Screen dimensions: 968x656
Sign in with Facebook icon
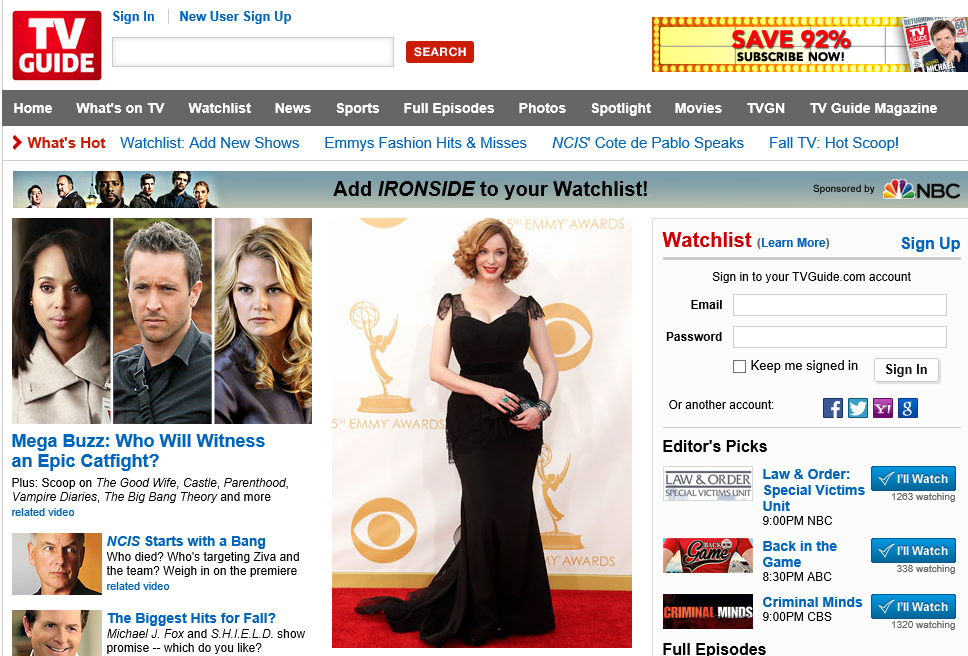pos(833,408)
